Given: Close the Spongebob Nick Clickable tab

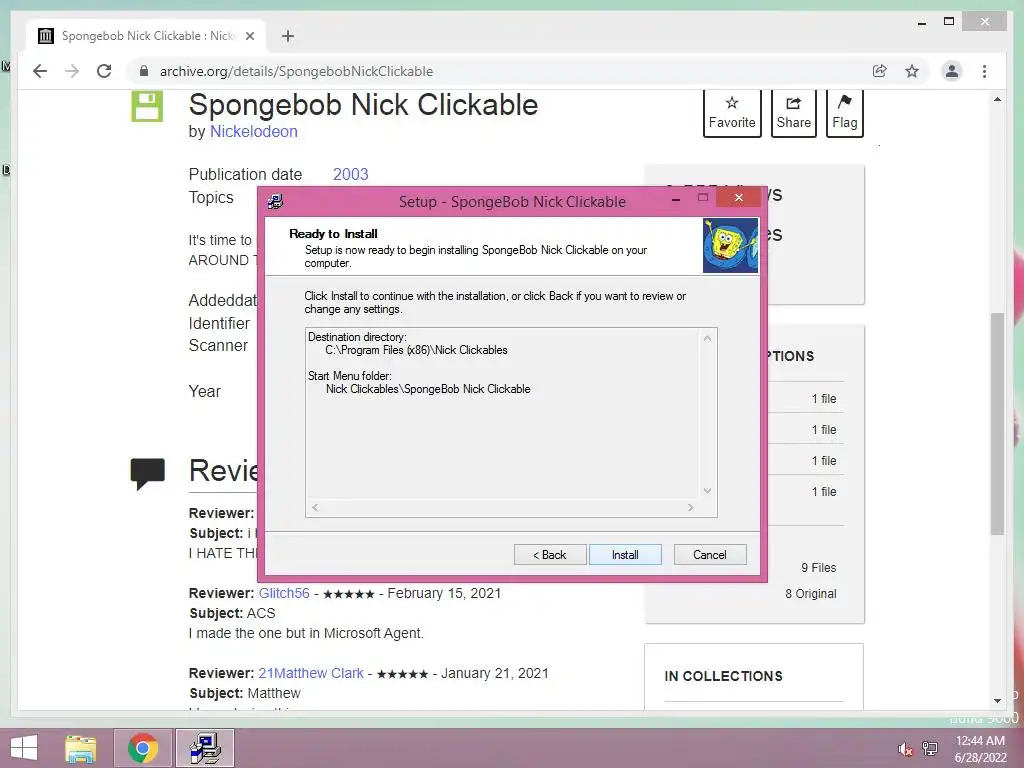Looking at the screenshot, I should coord(249,36).
